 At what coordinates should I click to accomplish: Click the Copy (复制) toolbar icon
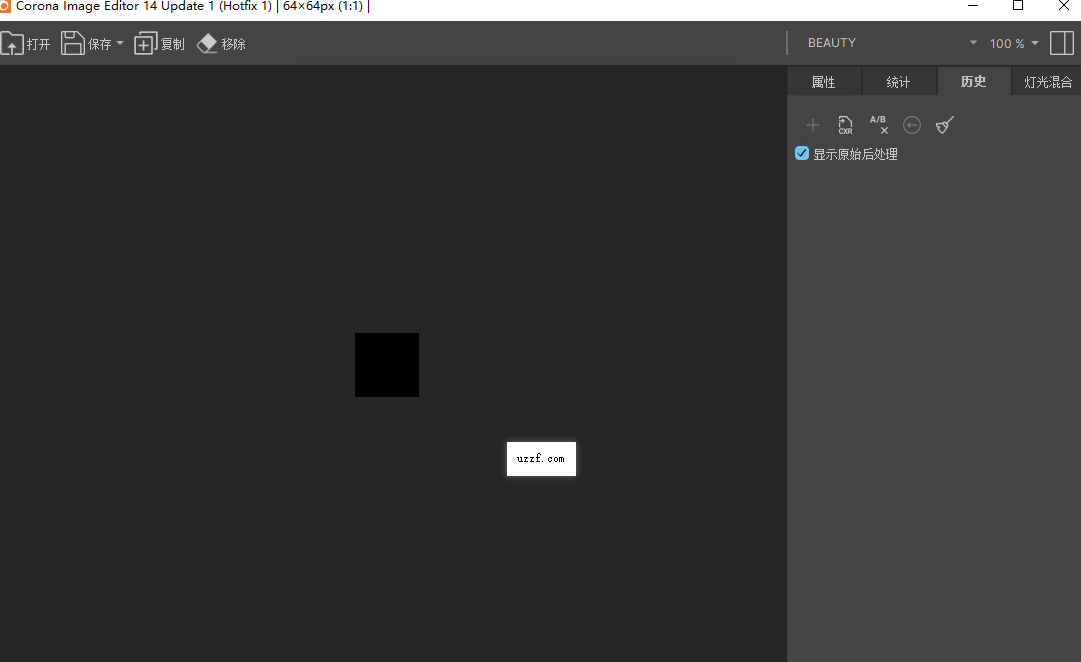pyautogui.click(x=146, y=44)
